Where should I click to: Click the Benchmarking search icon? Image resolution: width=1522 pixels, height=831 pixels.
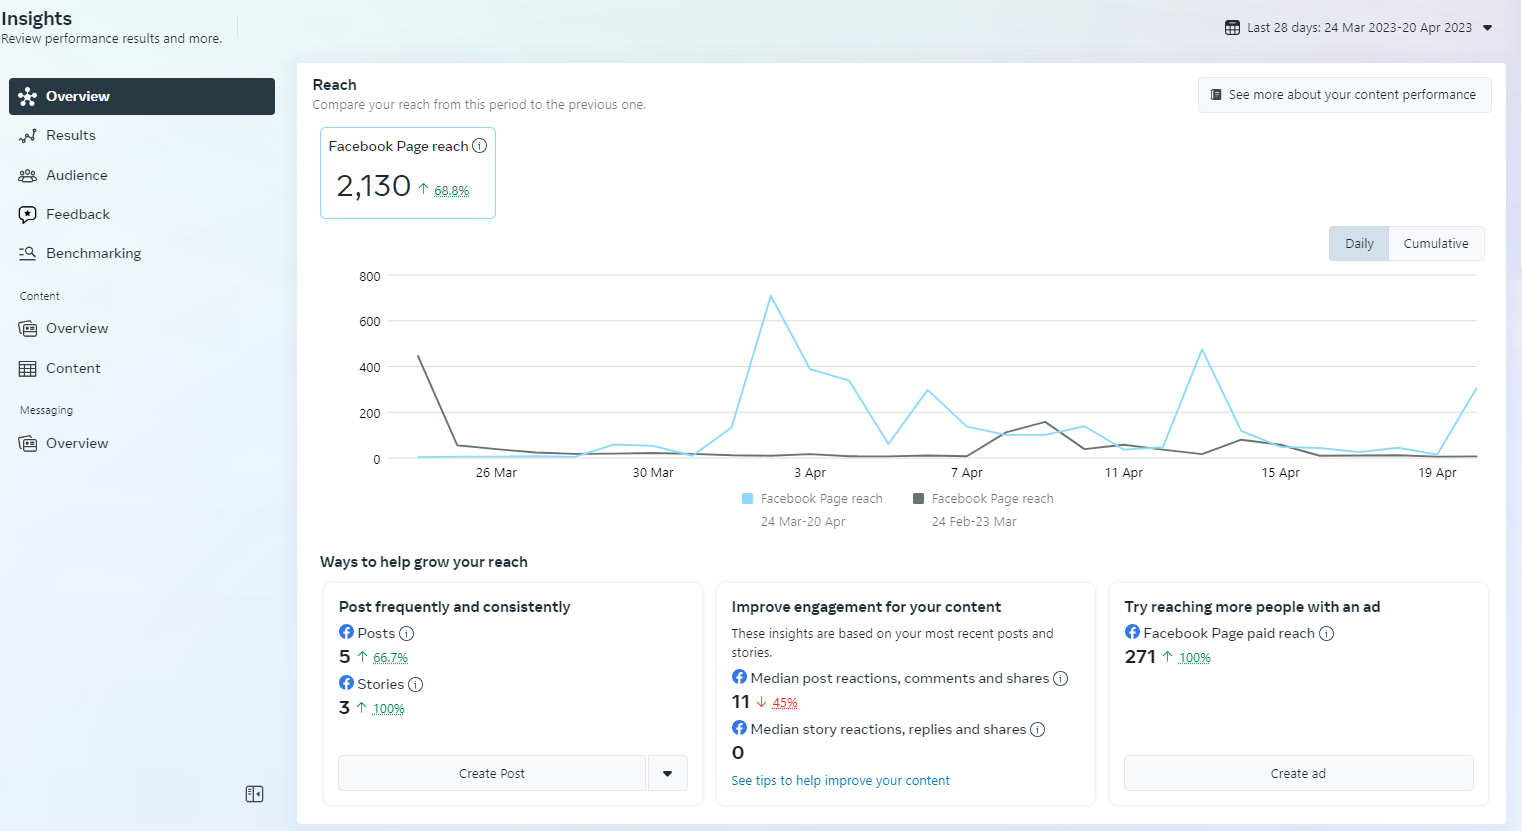pos(28,254)
